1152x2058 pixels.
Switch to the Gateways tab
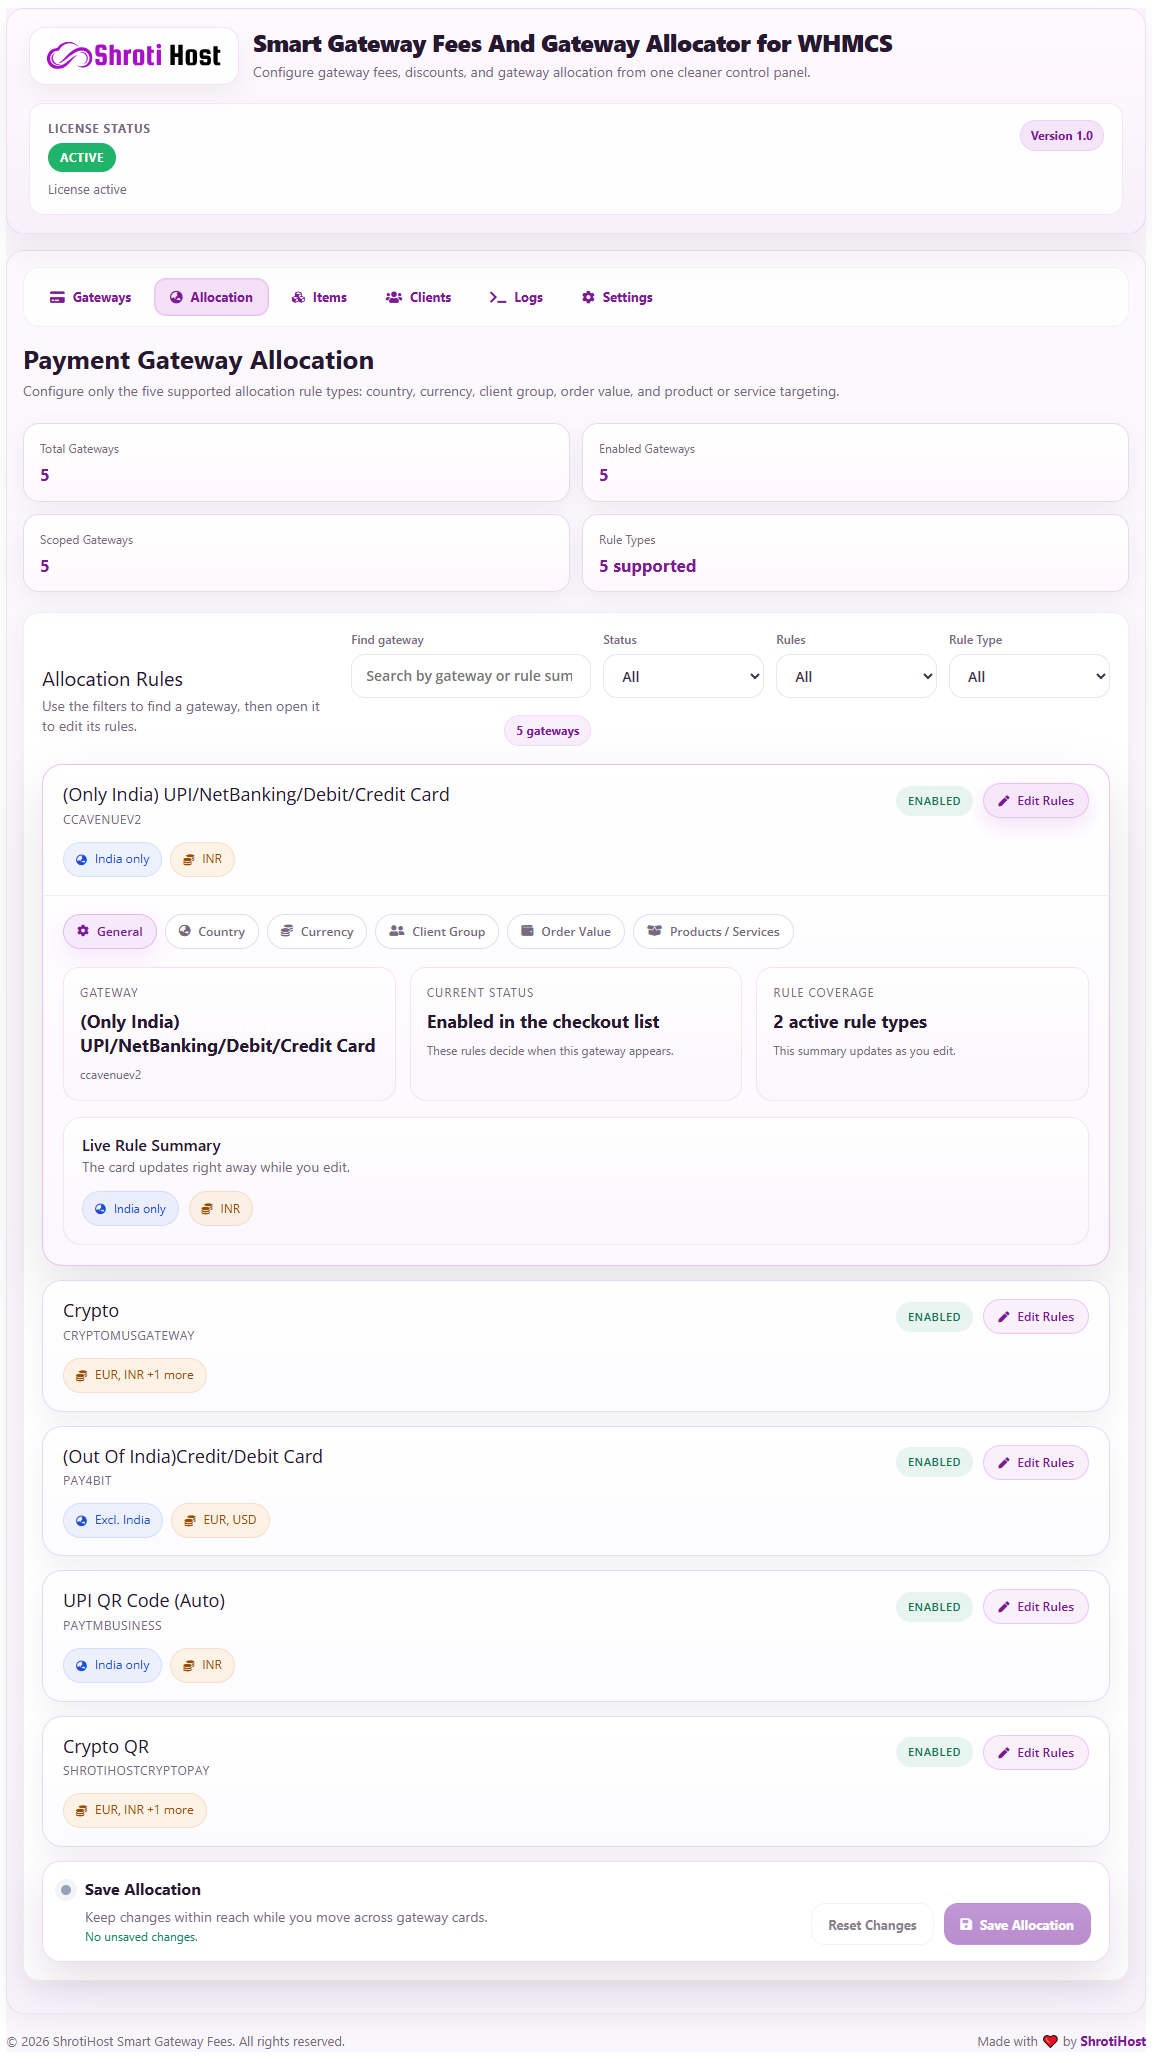(x=91, y=297)
